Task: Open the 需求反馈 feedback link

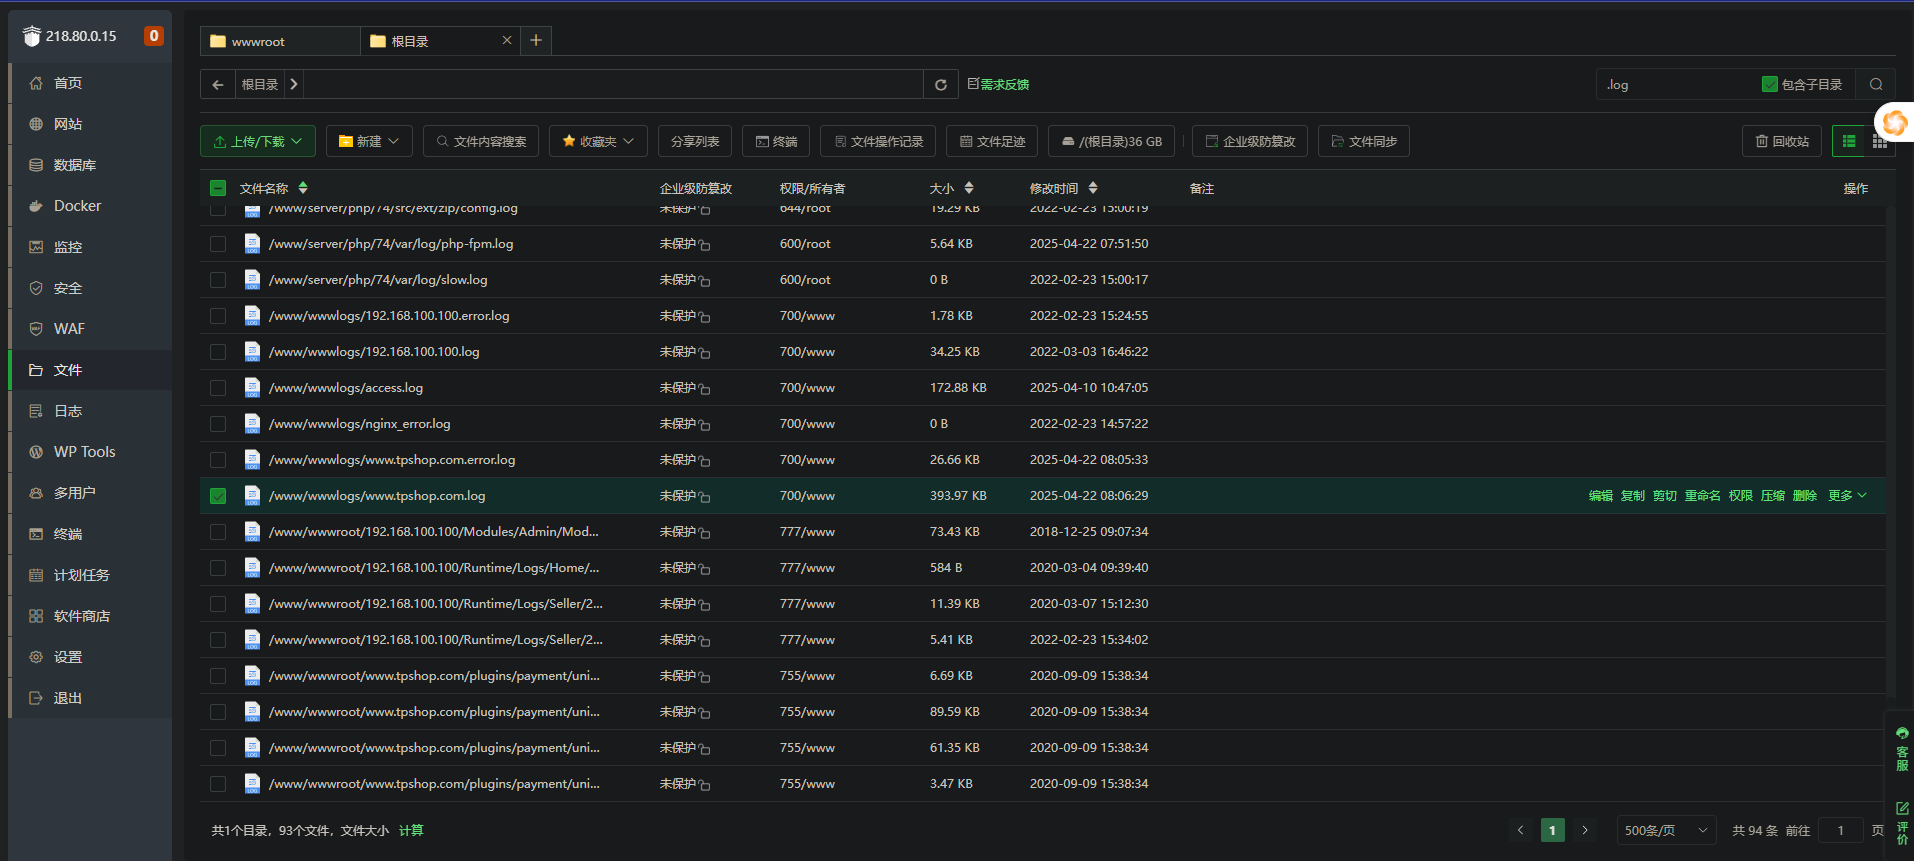Action: click(998, 84)
